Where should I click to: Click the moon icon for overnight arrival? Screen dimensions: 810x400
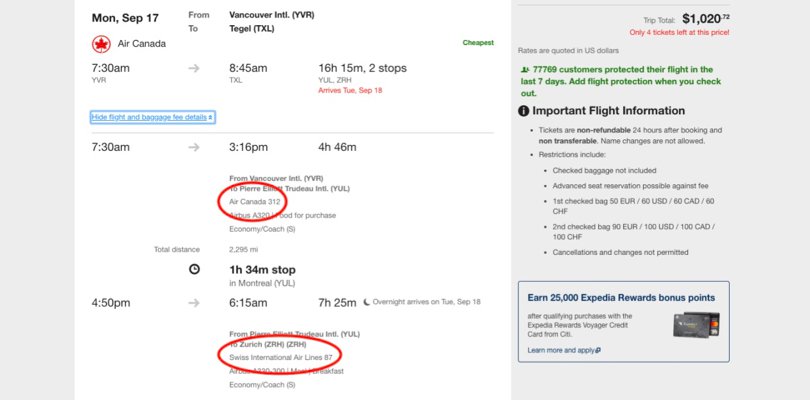tap(366, 302)
